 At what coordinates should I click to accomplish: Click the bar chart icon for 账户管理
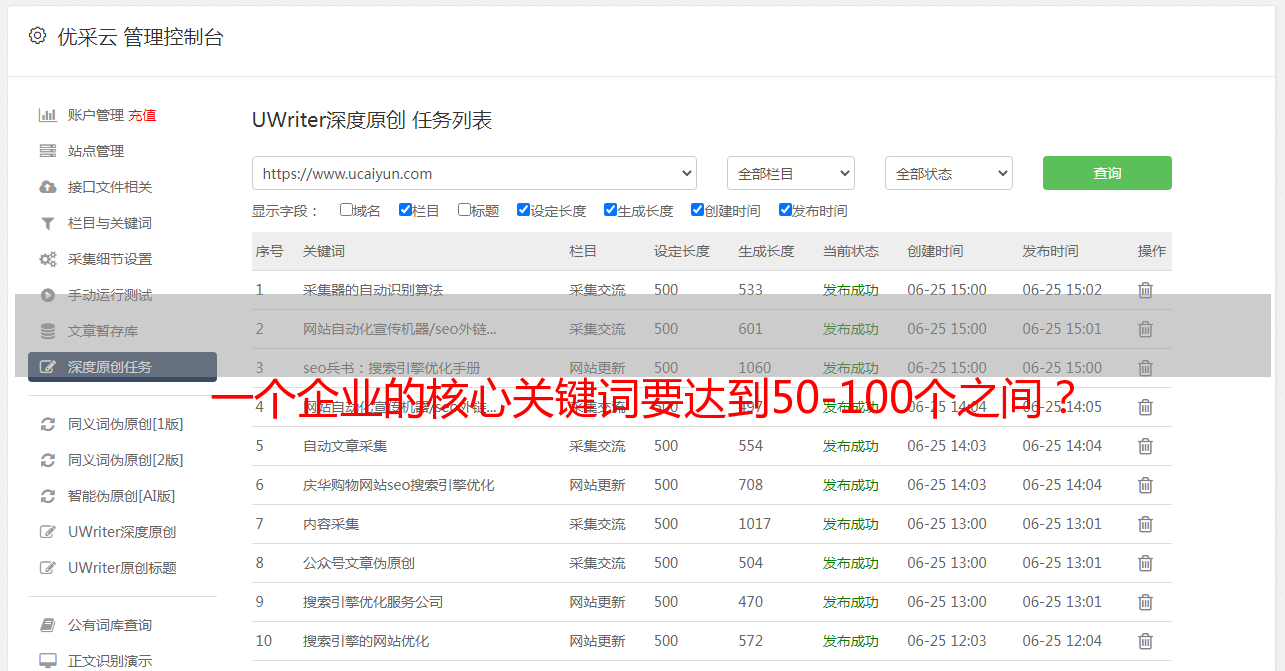tap(47, 115)
